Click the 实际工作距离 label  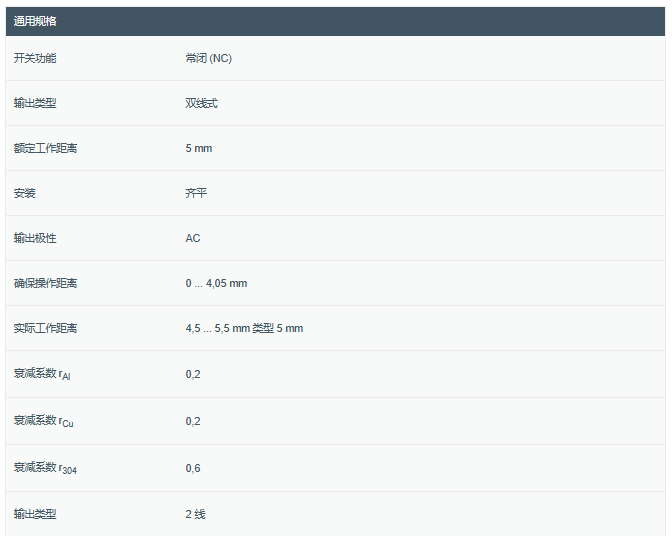point(45,328)
